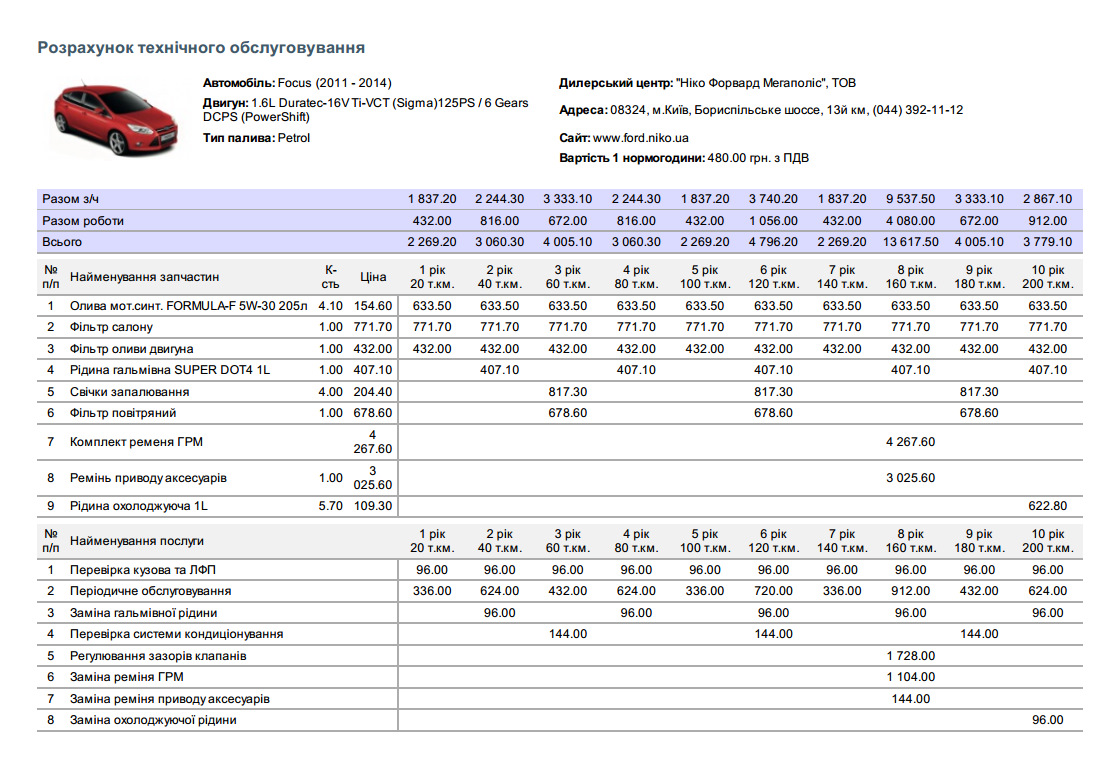Image resolution: width=1118 pixels, height=777 pixels.
Task: Click the 622.80 coolant cost cell
Action: [x=1047, y=506]
